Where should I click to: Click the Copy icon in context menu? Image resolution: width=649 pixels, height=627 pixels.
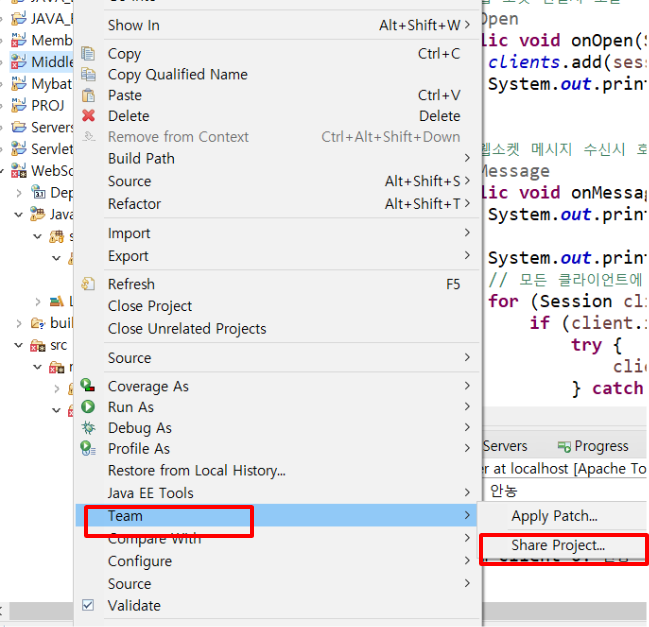point(88,53)
